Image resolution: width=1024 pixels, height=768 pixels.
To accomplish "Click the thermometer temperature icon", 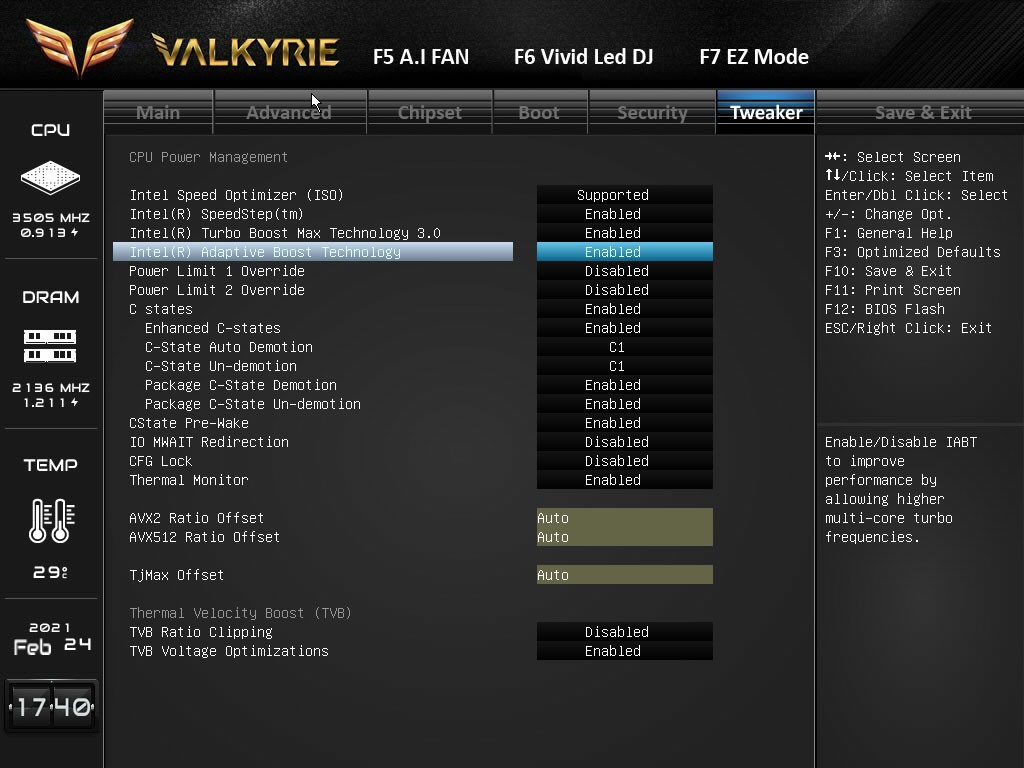I will (52, 520).
